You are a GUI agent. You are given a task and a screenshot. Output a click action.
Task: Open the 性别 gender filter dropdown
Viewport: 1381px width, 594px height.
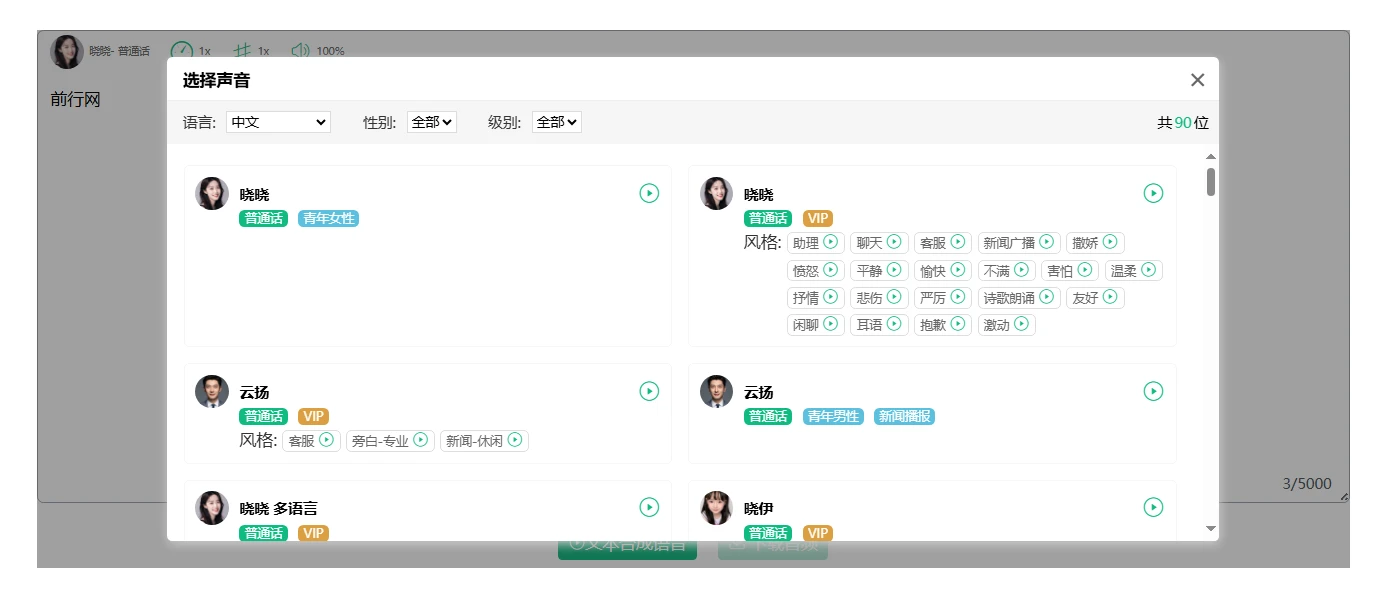click(431, 122)
